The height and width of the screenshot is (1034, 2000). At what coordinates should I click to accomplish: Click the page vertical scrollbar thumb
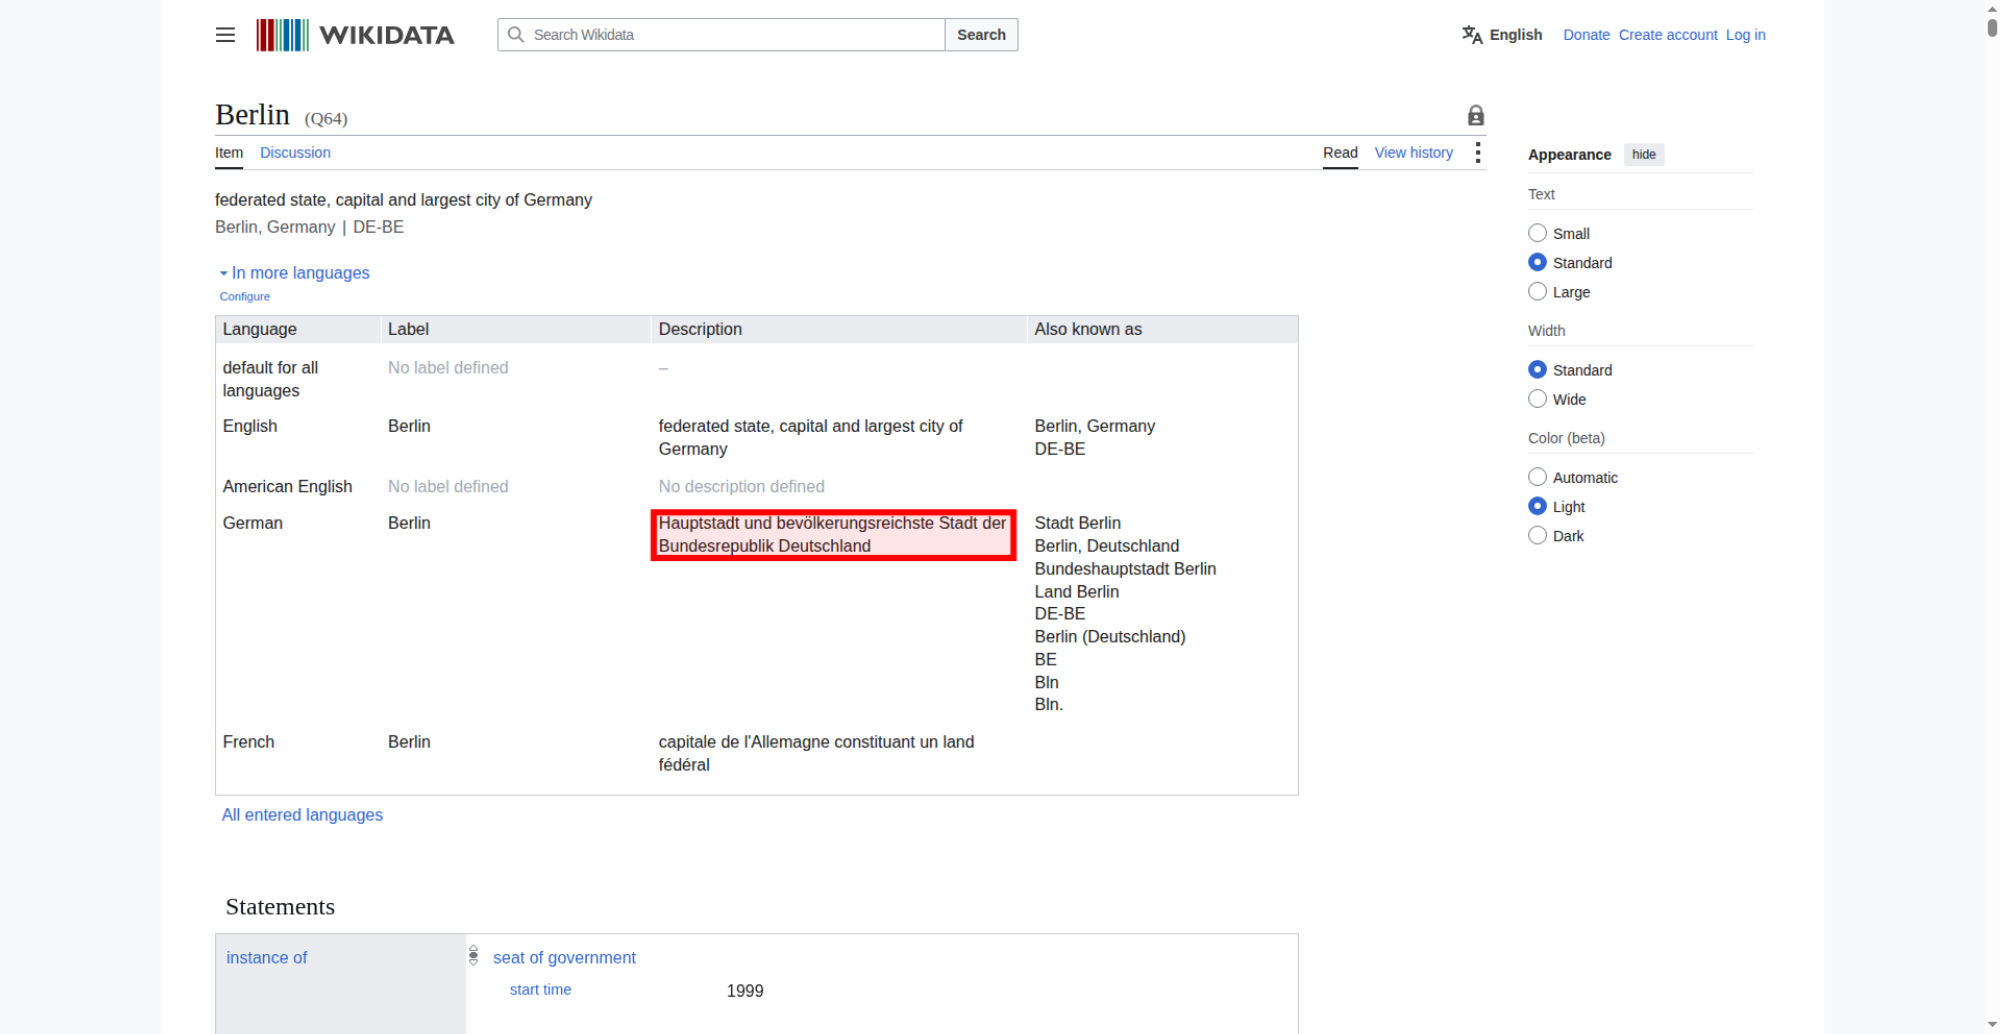point(1992,27)
